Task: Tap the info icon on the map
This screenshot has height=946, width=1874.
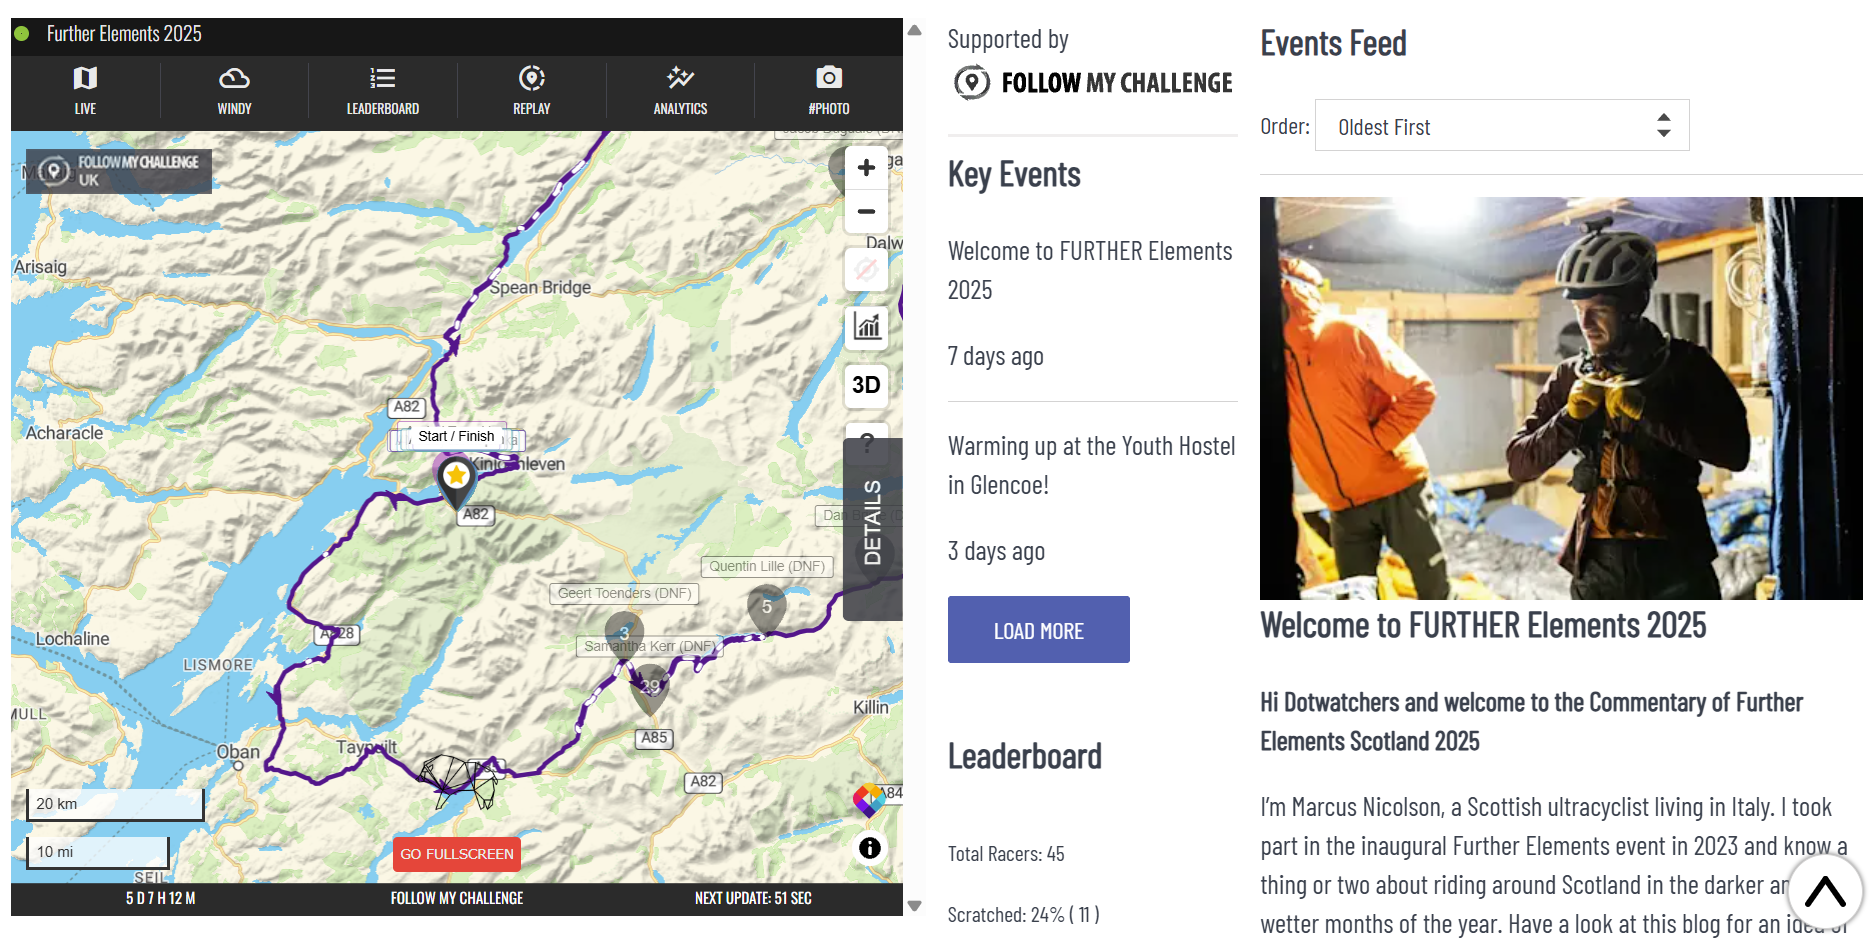Action: pos(869,848)
